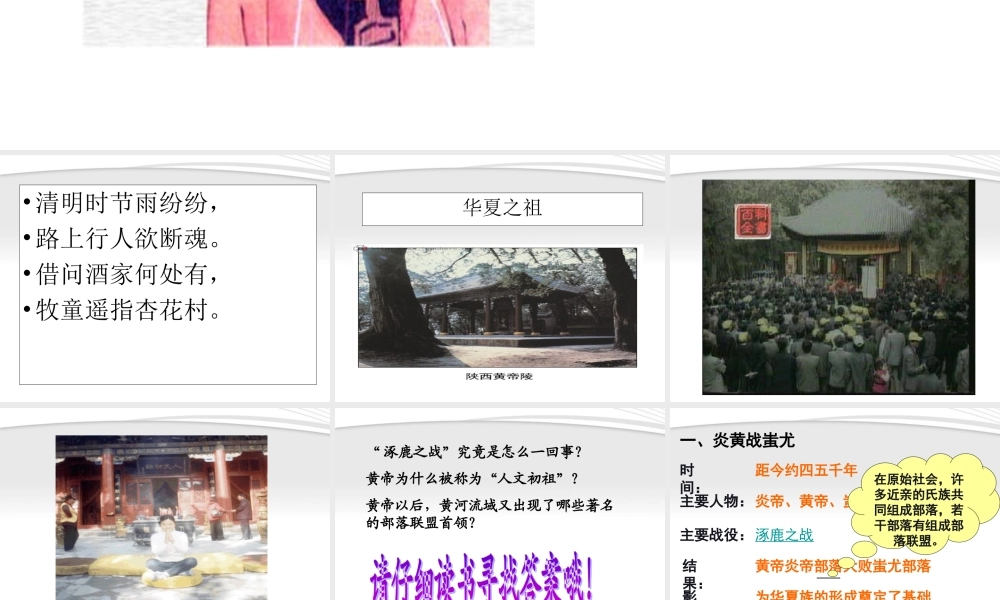This screenshot has width=1000, height=600.
Task: Select the text 黄帝炎帝部落大败蚩尤部落
Action: [842, 566]
